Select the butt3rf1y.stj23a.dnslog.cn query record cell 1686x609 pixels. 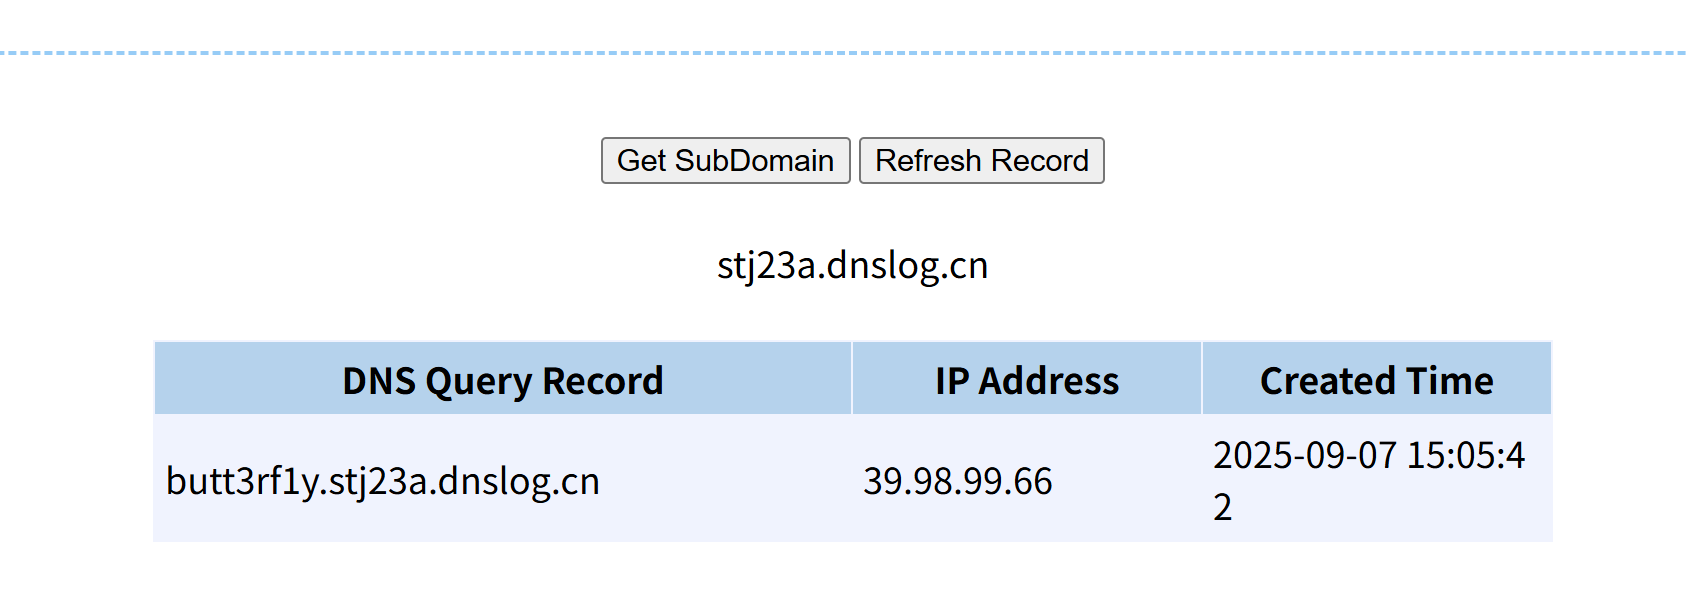(503, 481)
